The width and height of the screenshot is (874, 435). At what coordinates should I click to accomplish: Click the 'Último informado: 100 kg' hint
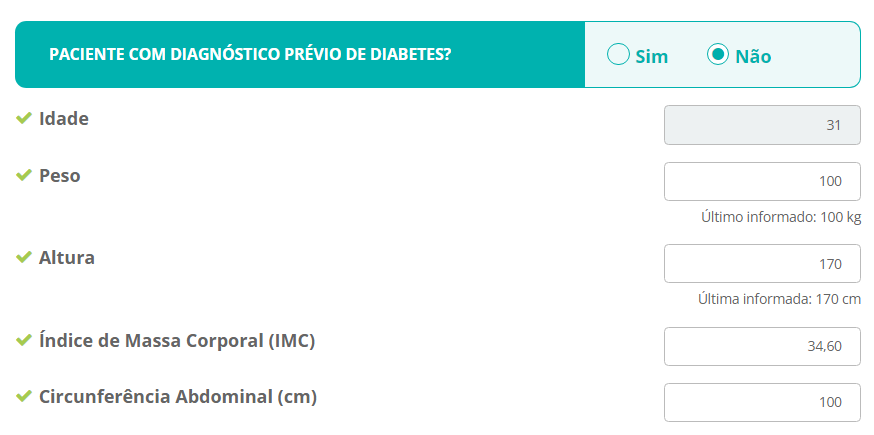click(781, 217)
